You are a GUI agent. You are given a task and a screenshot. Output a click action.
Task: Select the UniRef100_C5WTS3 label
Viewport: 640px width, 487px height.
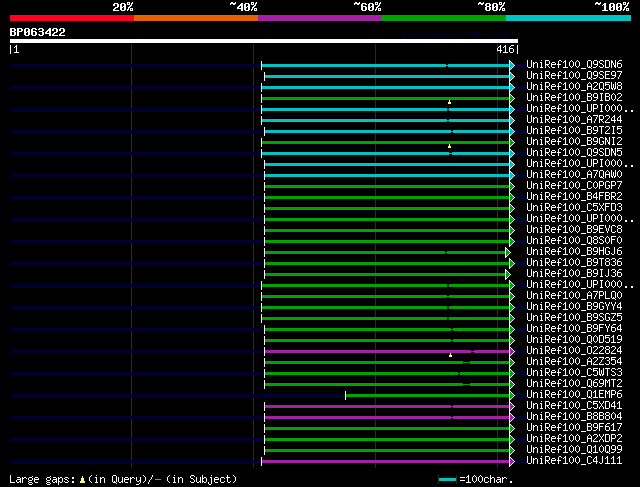point(574,373)
